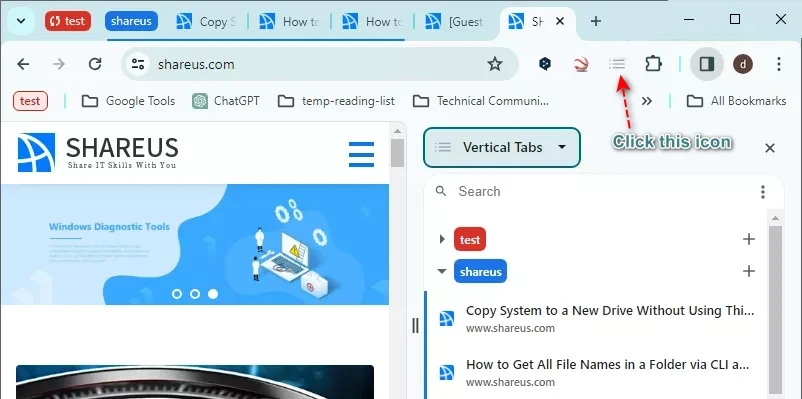Select the first carousel dot
The height and width of the screenshot is (399, 802).
point(177,294)
